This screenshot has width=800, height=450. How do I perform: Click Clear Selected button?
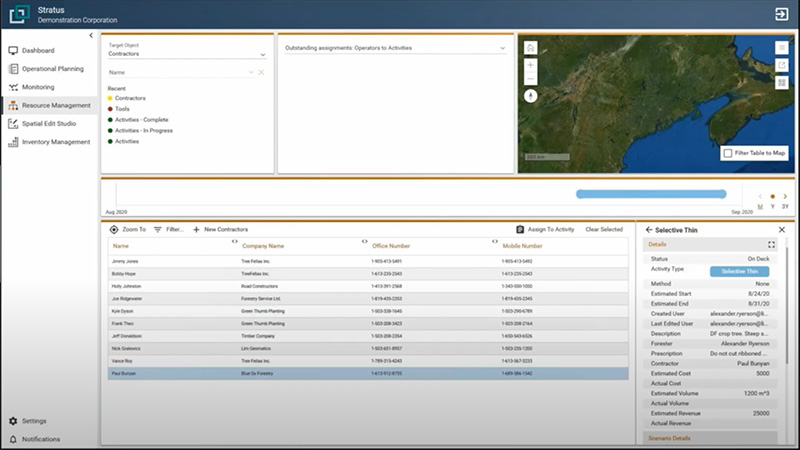click(x=604, y=230)
